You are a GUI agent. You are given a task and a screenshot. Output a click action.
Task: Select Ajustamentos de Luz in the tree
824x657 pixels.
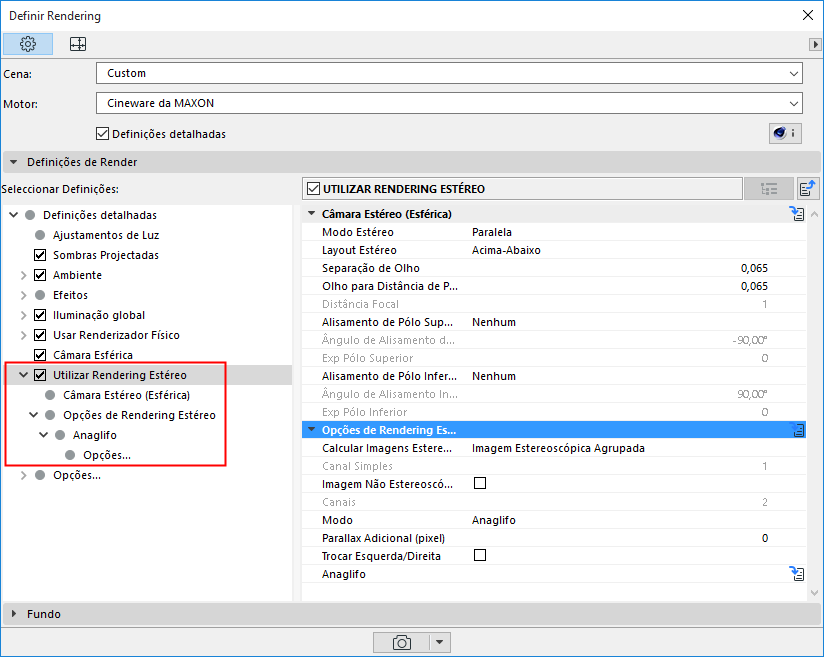point(106,235)
